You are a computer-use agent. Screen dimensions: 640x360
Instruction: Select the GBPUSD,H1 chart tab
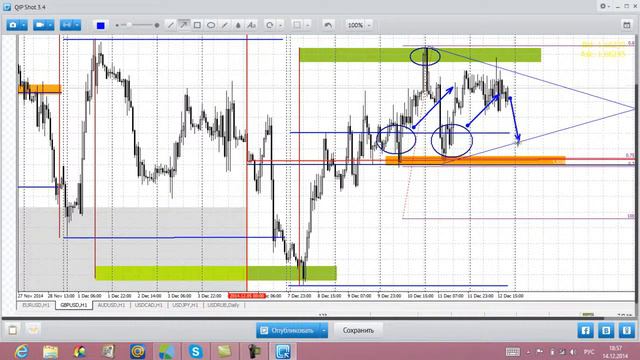tap(73, 305)
